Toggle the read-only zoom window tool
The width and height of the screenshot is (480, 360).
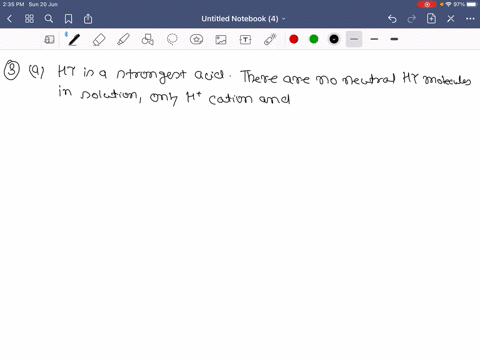pyautogui.click(x=49, y=40)
